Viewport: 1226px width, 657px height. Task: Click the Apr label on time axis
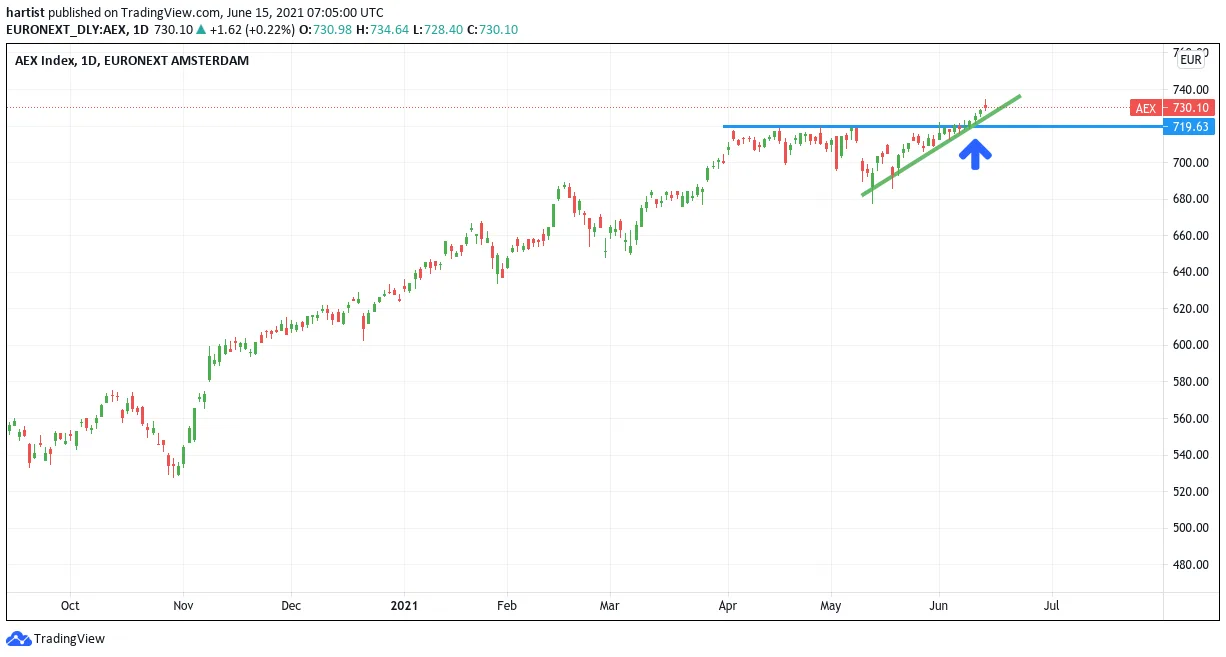pos(728,606)
